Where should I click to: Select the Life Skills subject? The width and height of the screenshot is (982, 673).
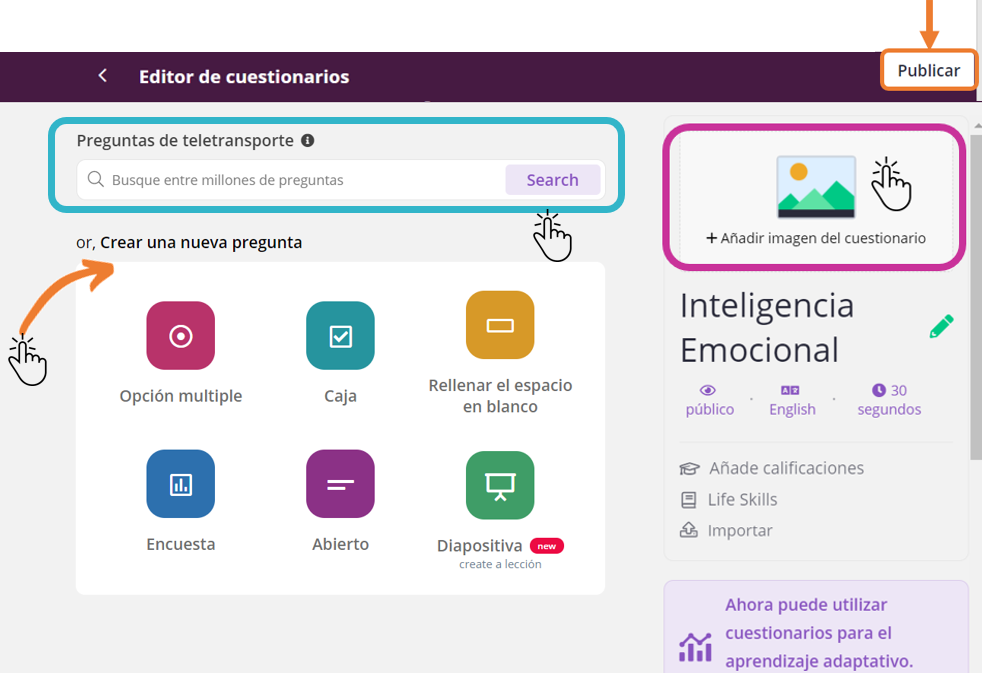(x=741, y=499)
